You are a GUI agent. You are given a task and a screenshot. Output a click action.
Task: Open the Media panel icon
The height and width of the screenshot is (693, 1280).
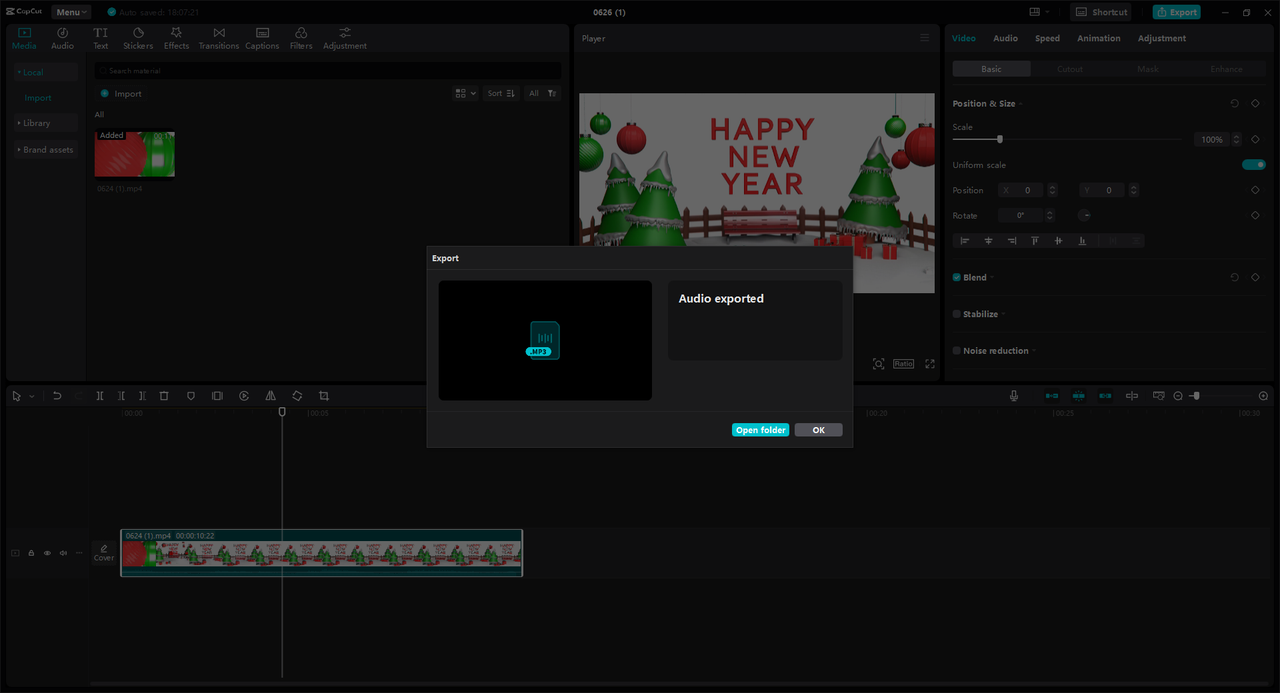[24, 38]
